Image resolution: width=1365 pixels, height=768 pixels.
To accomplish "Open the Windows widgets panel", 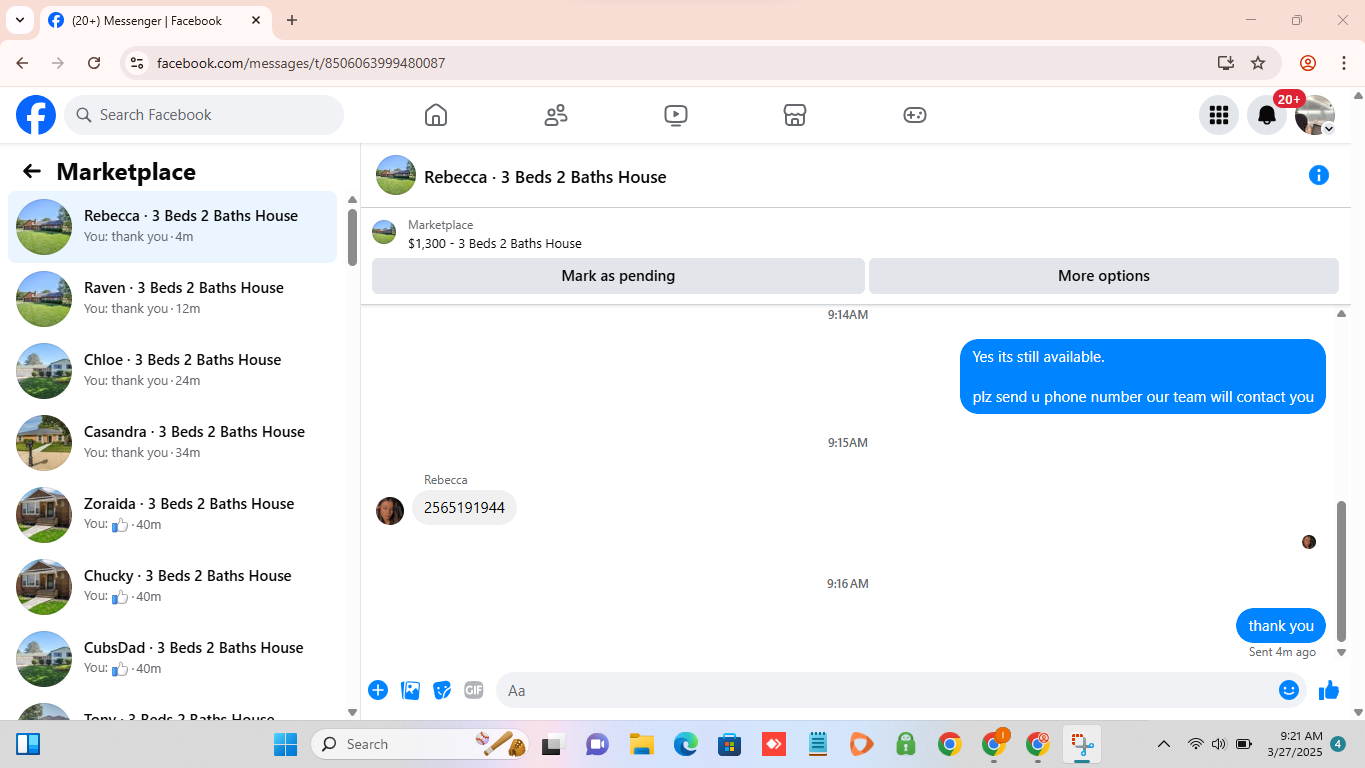I will pyautogui.click(x=28, y=744).
